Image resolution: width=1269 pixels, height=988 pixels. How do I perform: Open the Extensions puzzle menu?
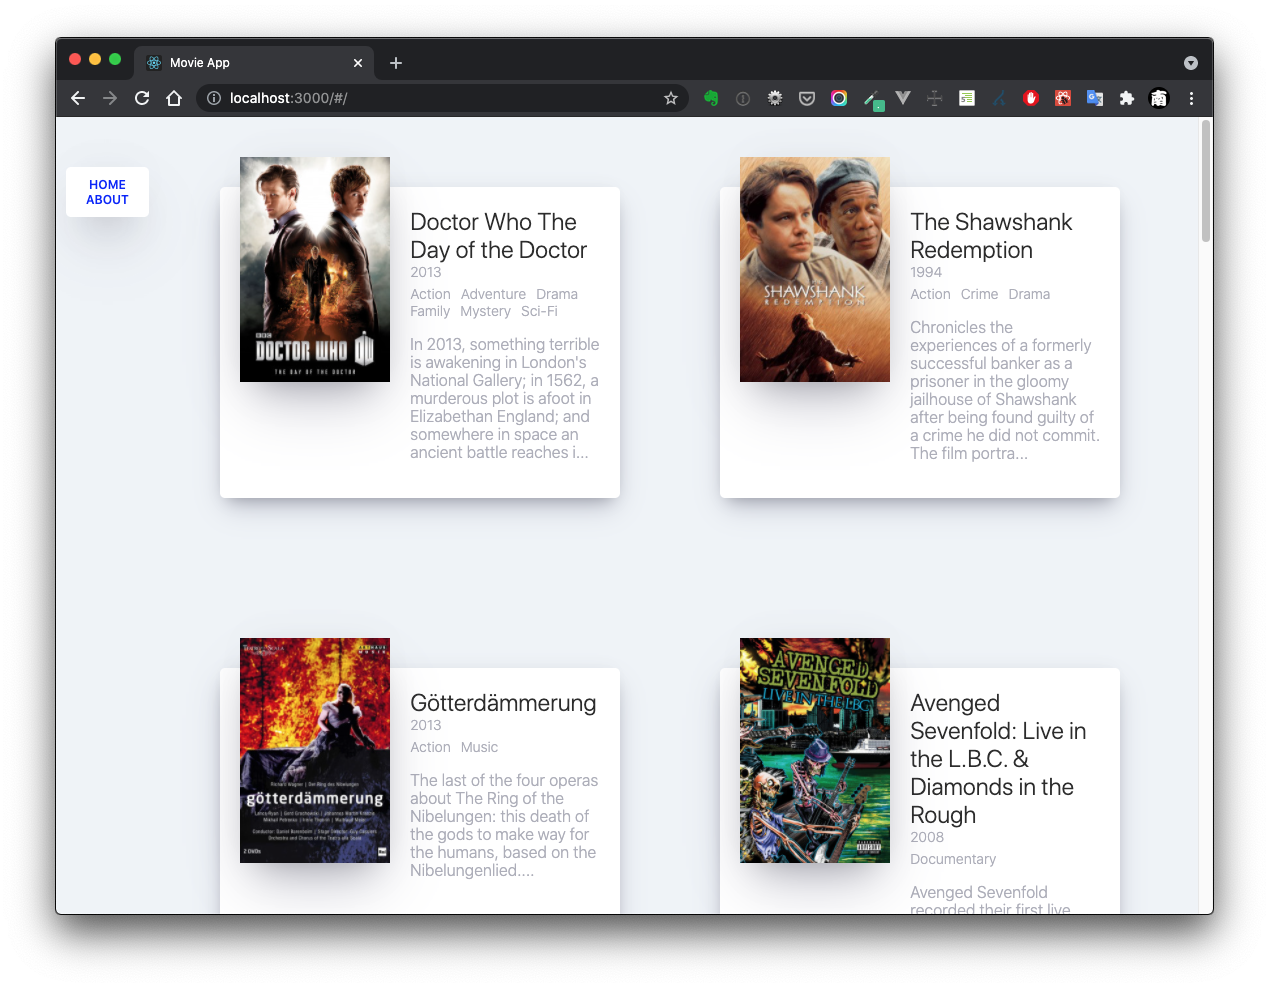click(x=1127, y=98)
